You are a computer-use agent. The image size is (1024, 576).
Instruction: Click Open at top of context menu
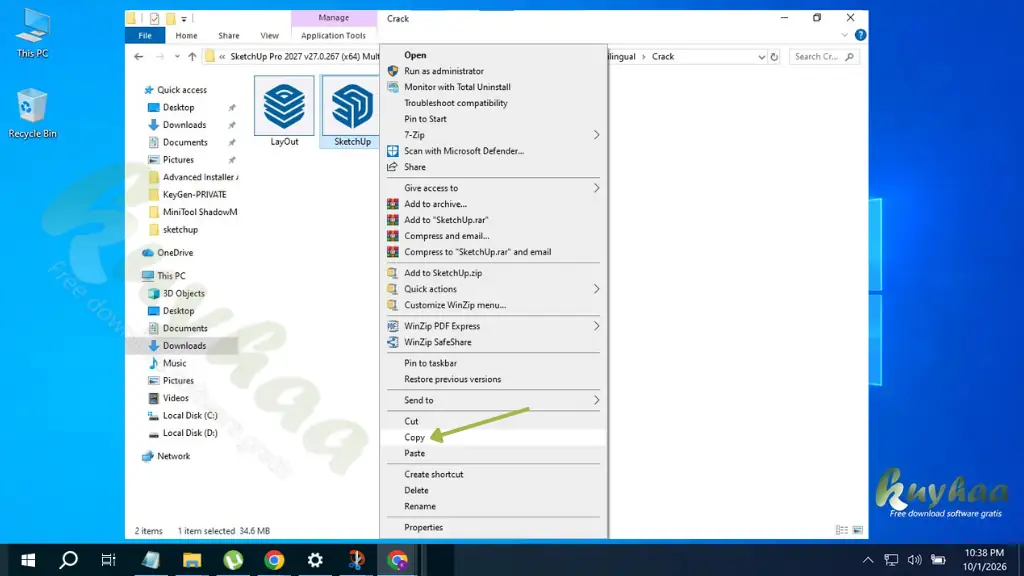415,56
